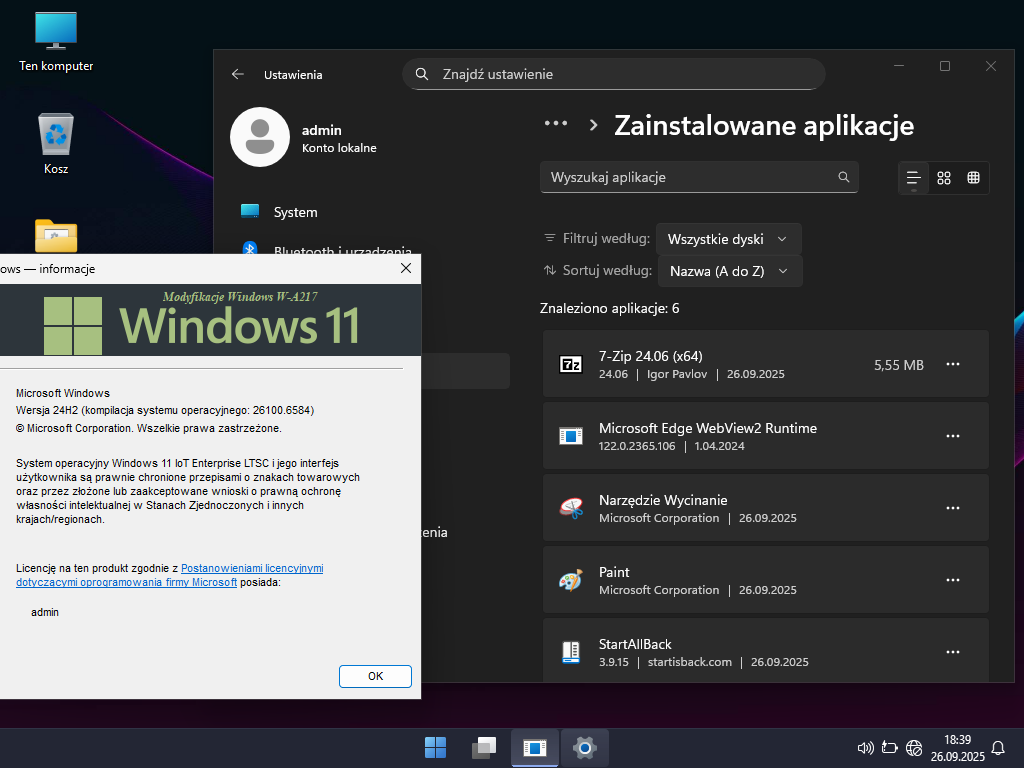Screen dimensions: 1024x768
Task: Select System in the settings sidebar
Action: point(295,212)
